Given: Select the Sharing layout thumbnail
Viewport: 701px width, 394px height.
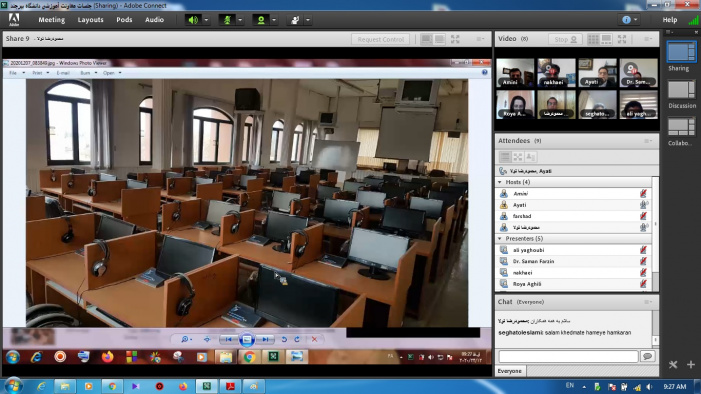Looking at the screenshot, I should point(681,52).
